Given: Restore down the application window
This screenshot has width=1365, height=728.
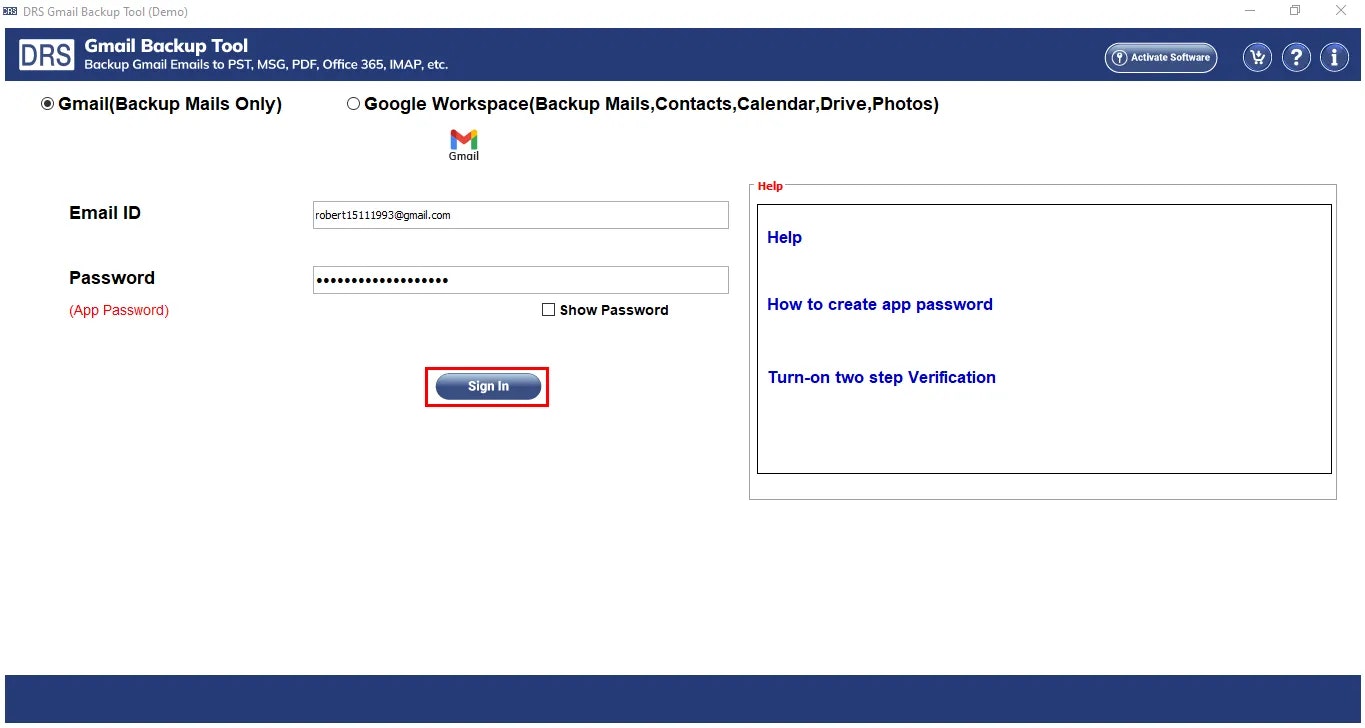Looking at the screenshot, I should tap(1295, 11).
